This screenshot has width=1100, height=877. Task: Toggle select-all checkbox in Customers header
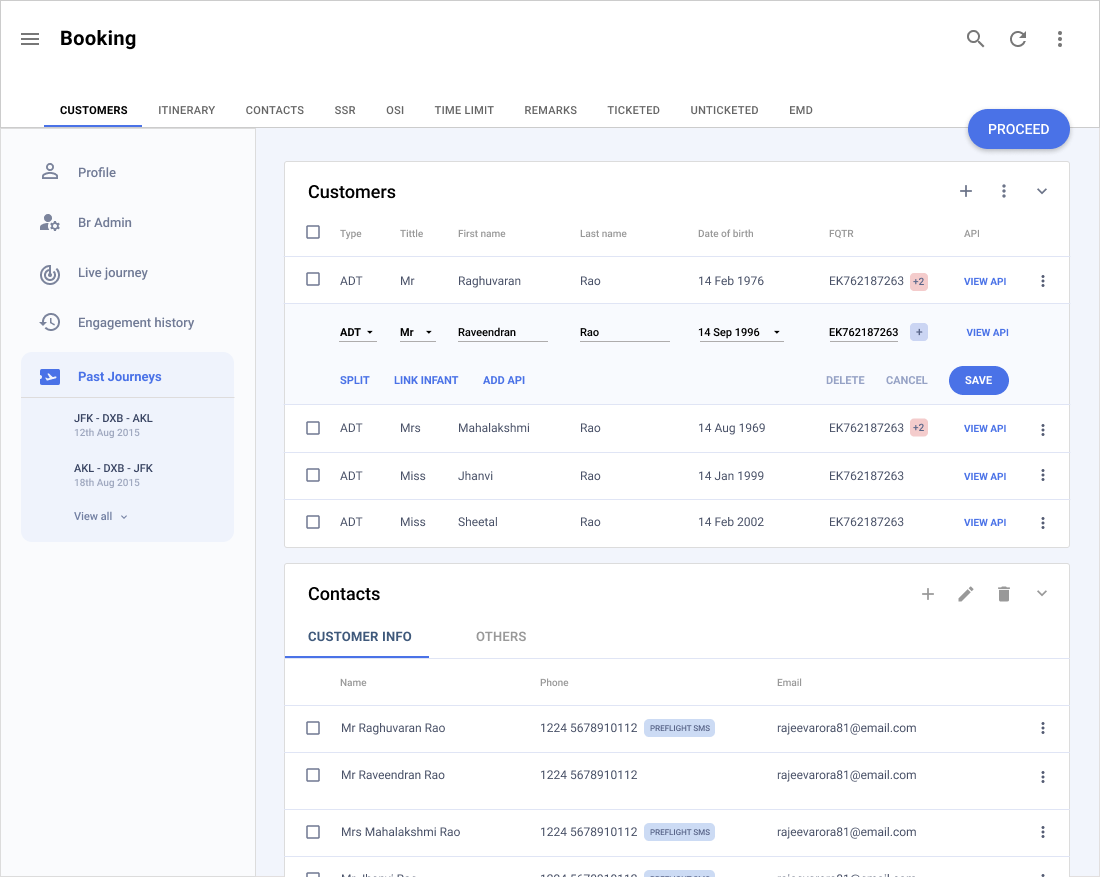pos(313,232)
